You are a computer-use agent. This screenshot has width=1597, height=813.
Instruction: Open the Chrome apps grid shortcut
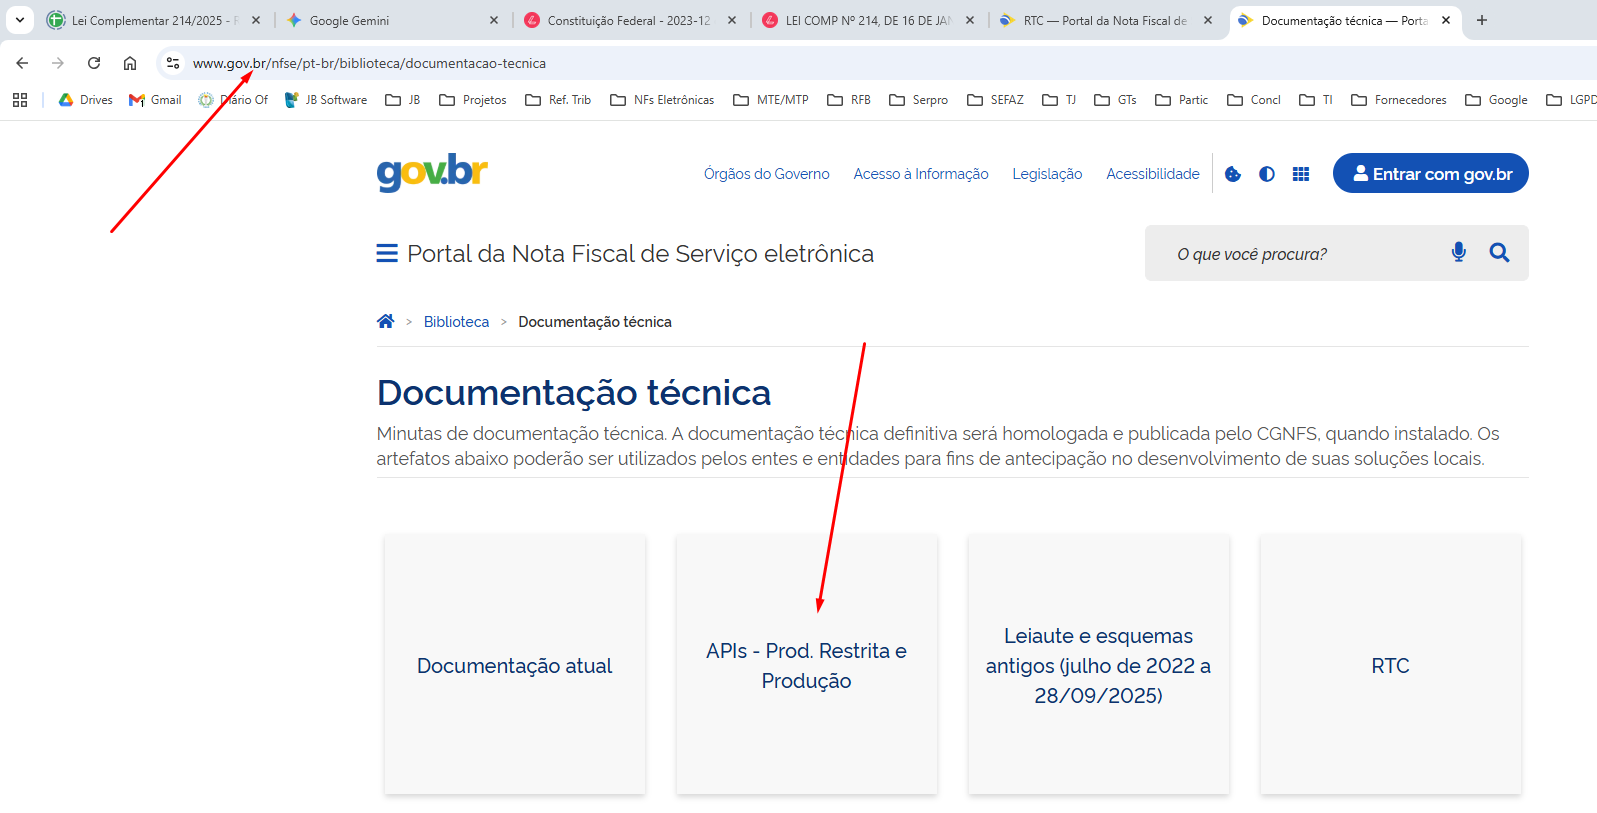(20, 100)
